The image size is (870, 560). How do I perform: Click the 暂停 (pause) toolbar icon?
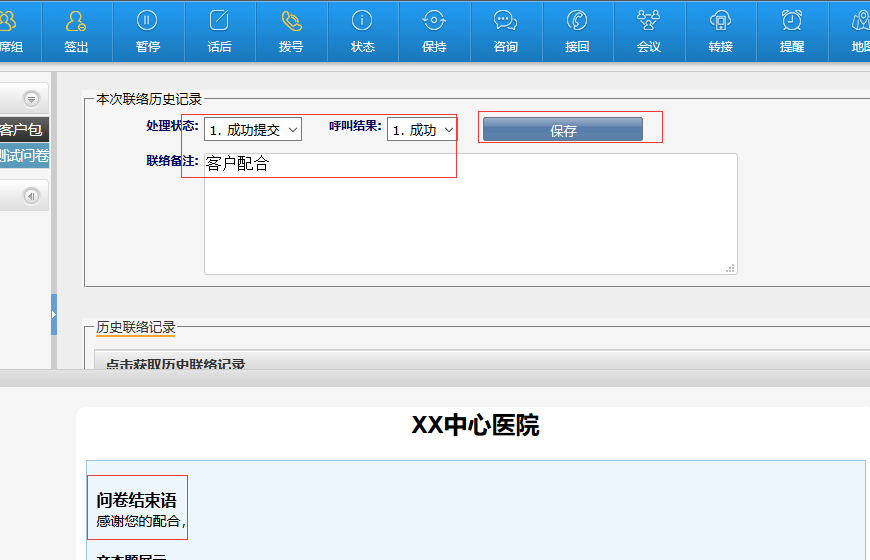148,22
